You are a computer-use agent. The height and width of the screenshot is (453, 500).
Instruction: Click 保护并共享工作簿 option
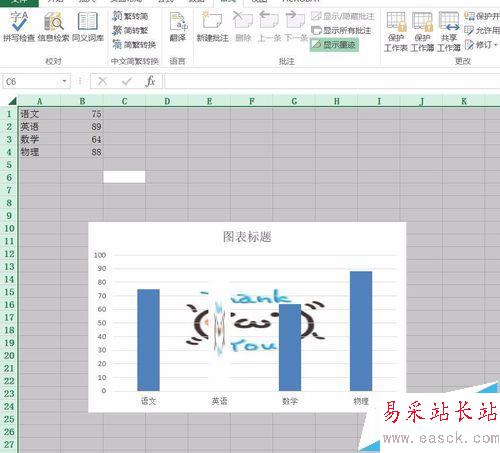pos(482,16)
